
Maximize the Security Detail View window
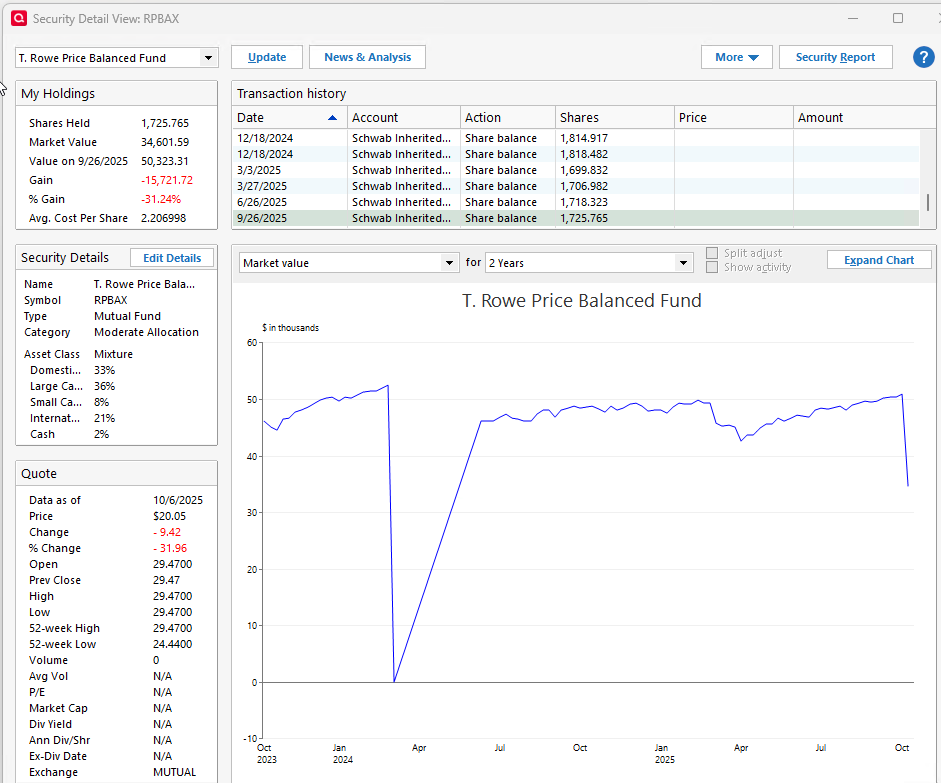pos(897,18)
